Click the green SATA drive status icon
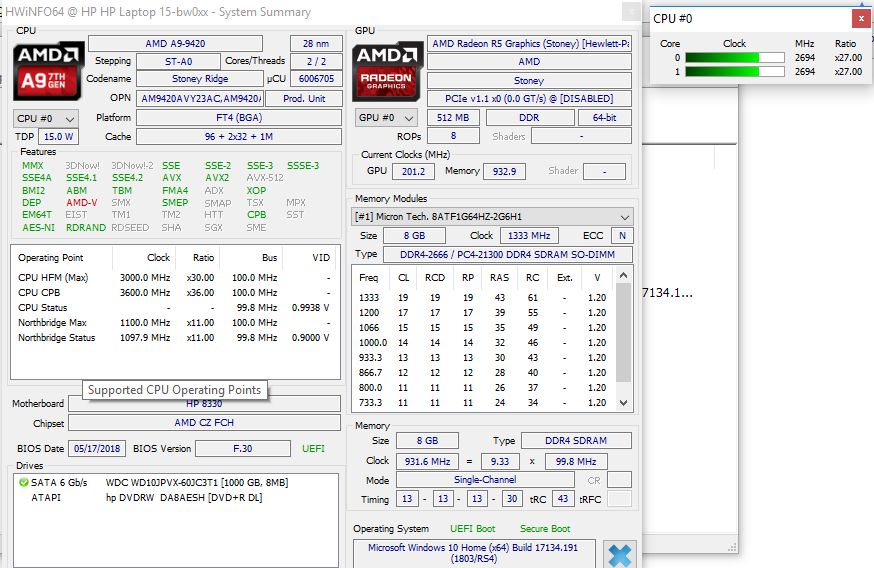Viewport: 874px width, 568px height. tap(24, 483)
